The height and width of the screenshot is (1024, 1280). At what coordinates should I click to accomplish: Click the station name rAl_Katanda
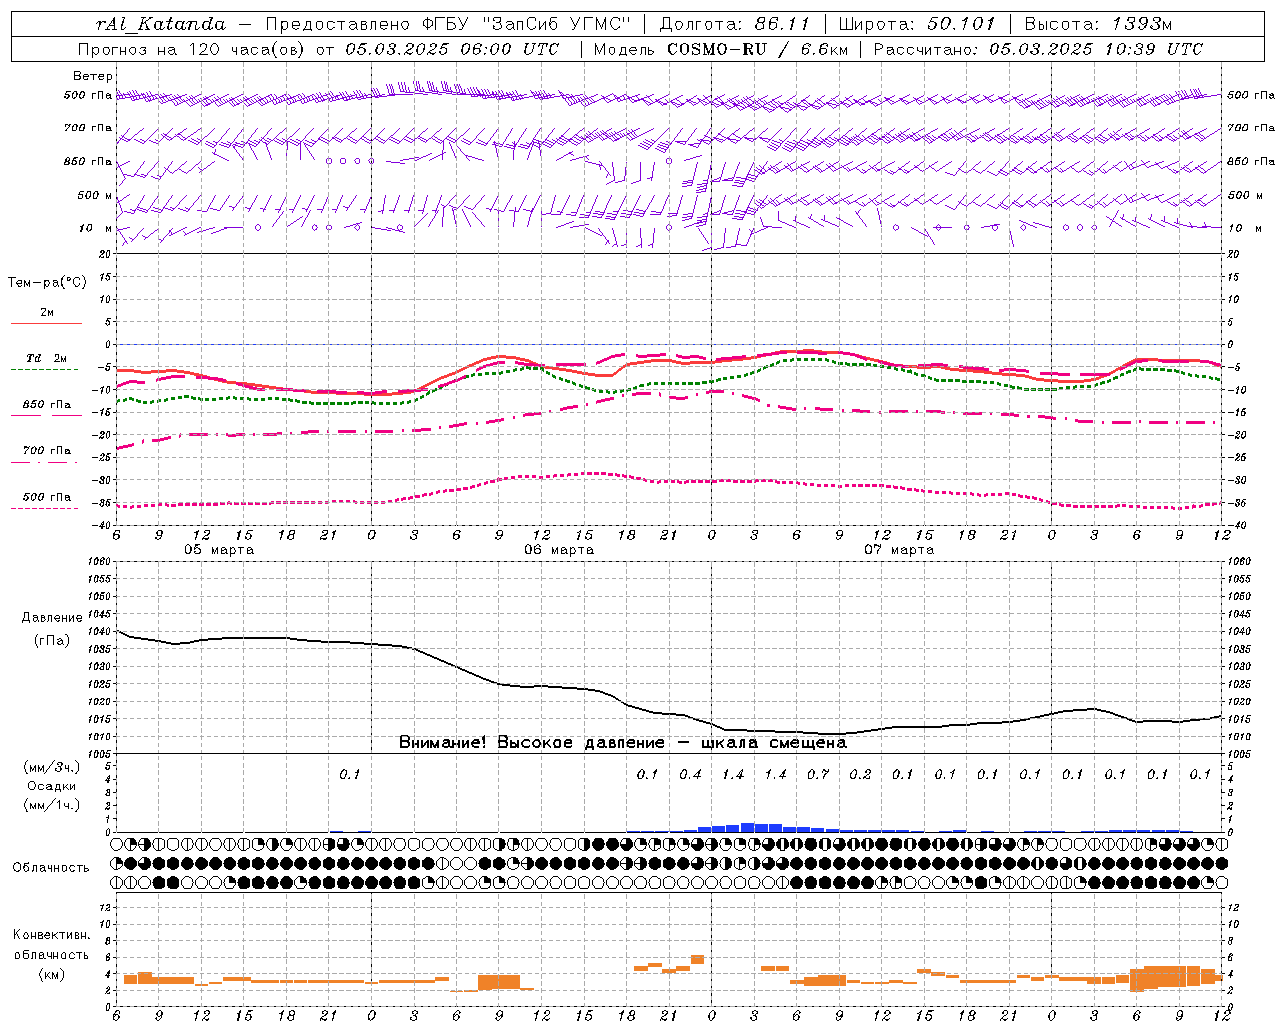pos(161,24)
